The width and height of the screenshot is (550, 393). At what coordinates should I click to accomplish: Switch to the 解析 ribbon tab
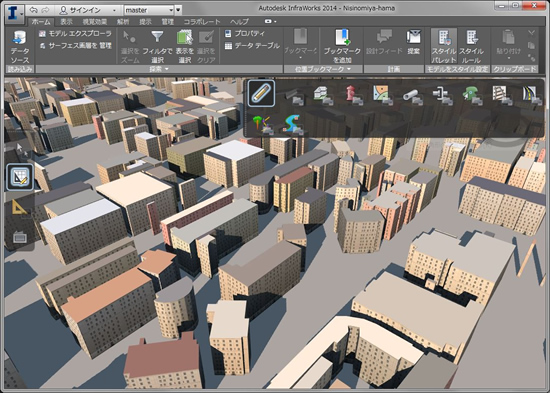[123, 22]
